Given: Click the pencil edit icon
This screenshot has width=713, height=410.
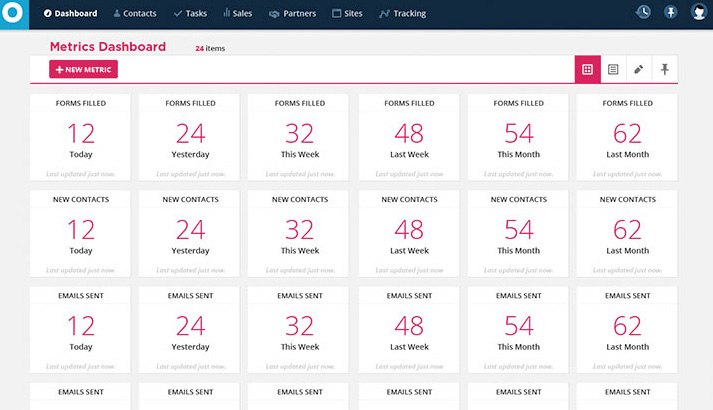Looking at the screenshot, I should coord(639,69).
